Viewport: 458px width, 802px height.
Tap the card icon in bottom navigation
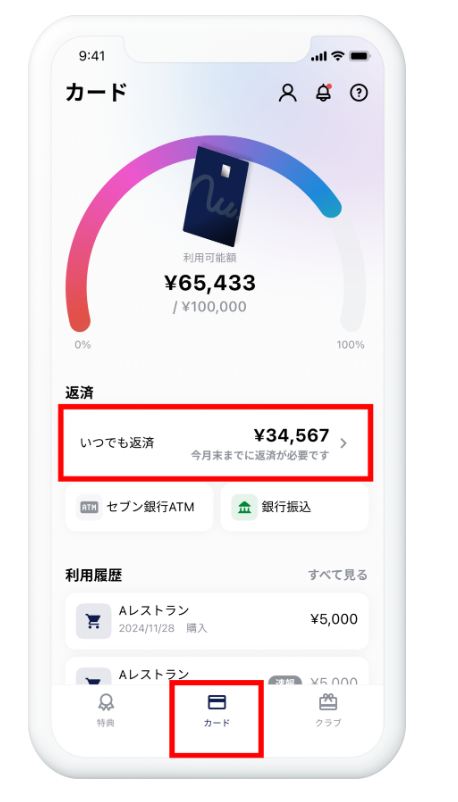(x=217, y=702)
